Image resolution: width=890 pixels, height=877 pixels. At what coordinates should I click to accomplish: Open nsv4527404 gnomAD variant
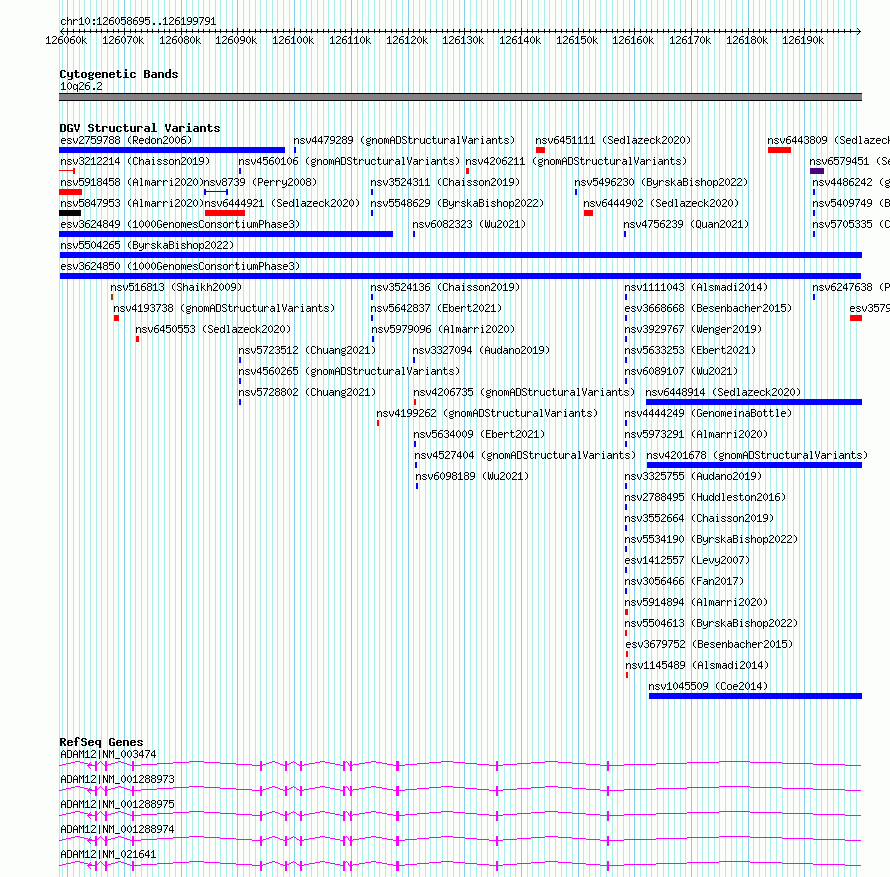coord(525,455)
